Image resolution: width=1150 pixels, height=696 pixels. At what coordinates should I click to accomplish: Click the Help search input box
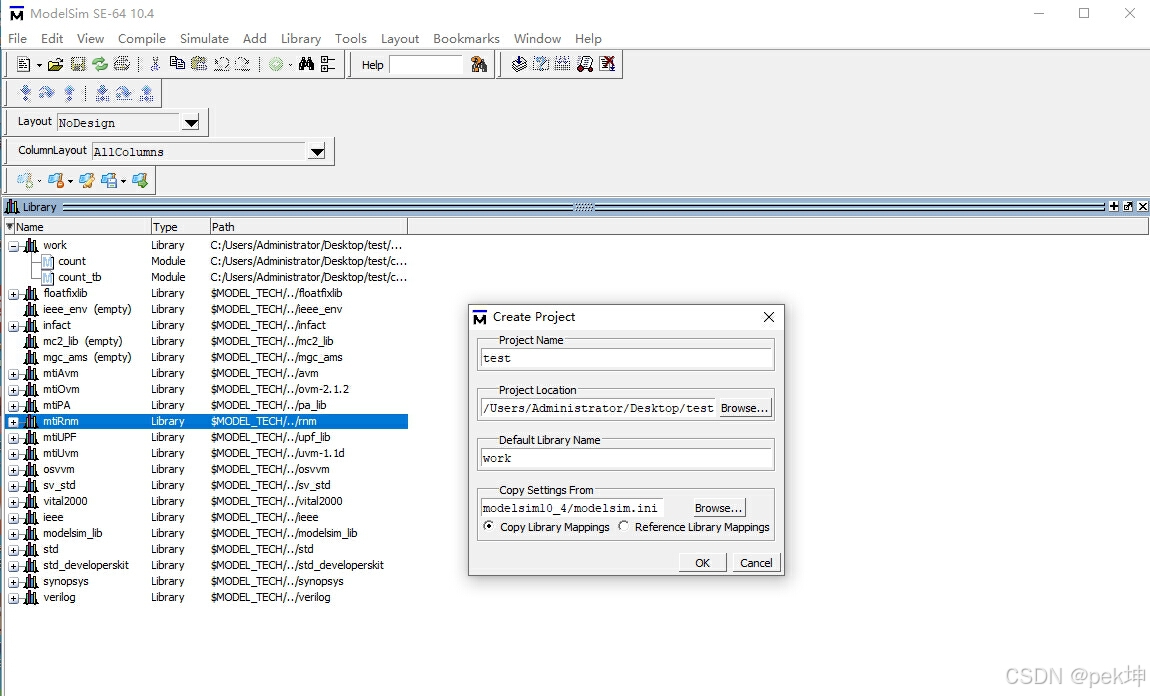click(x=426, y=65)
